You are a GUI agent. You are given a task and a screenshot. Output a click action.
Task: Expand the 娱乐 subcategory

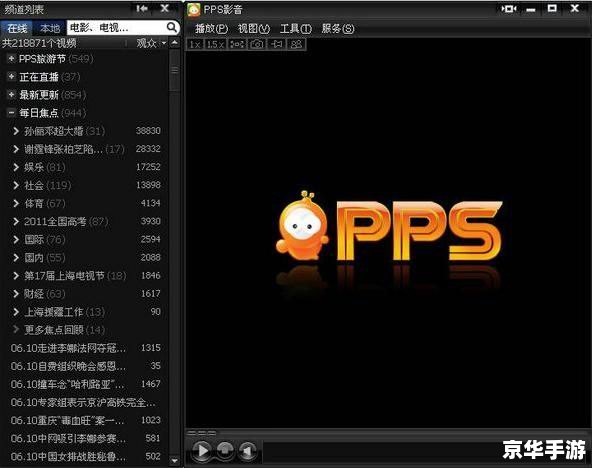click(16, 167)
